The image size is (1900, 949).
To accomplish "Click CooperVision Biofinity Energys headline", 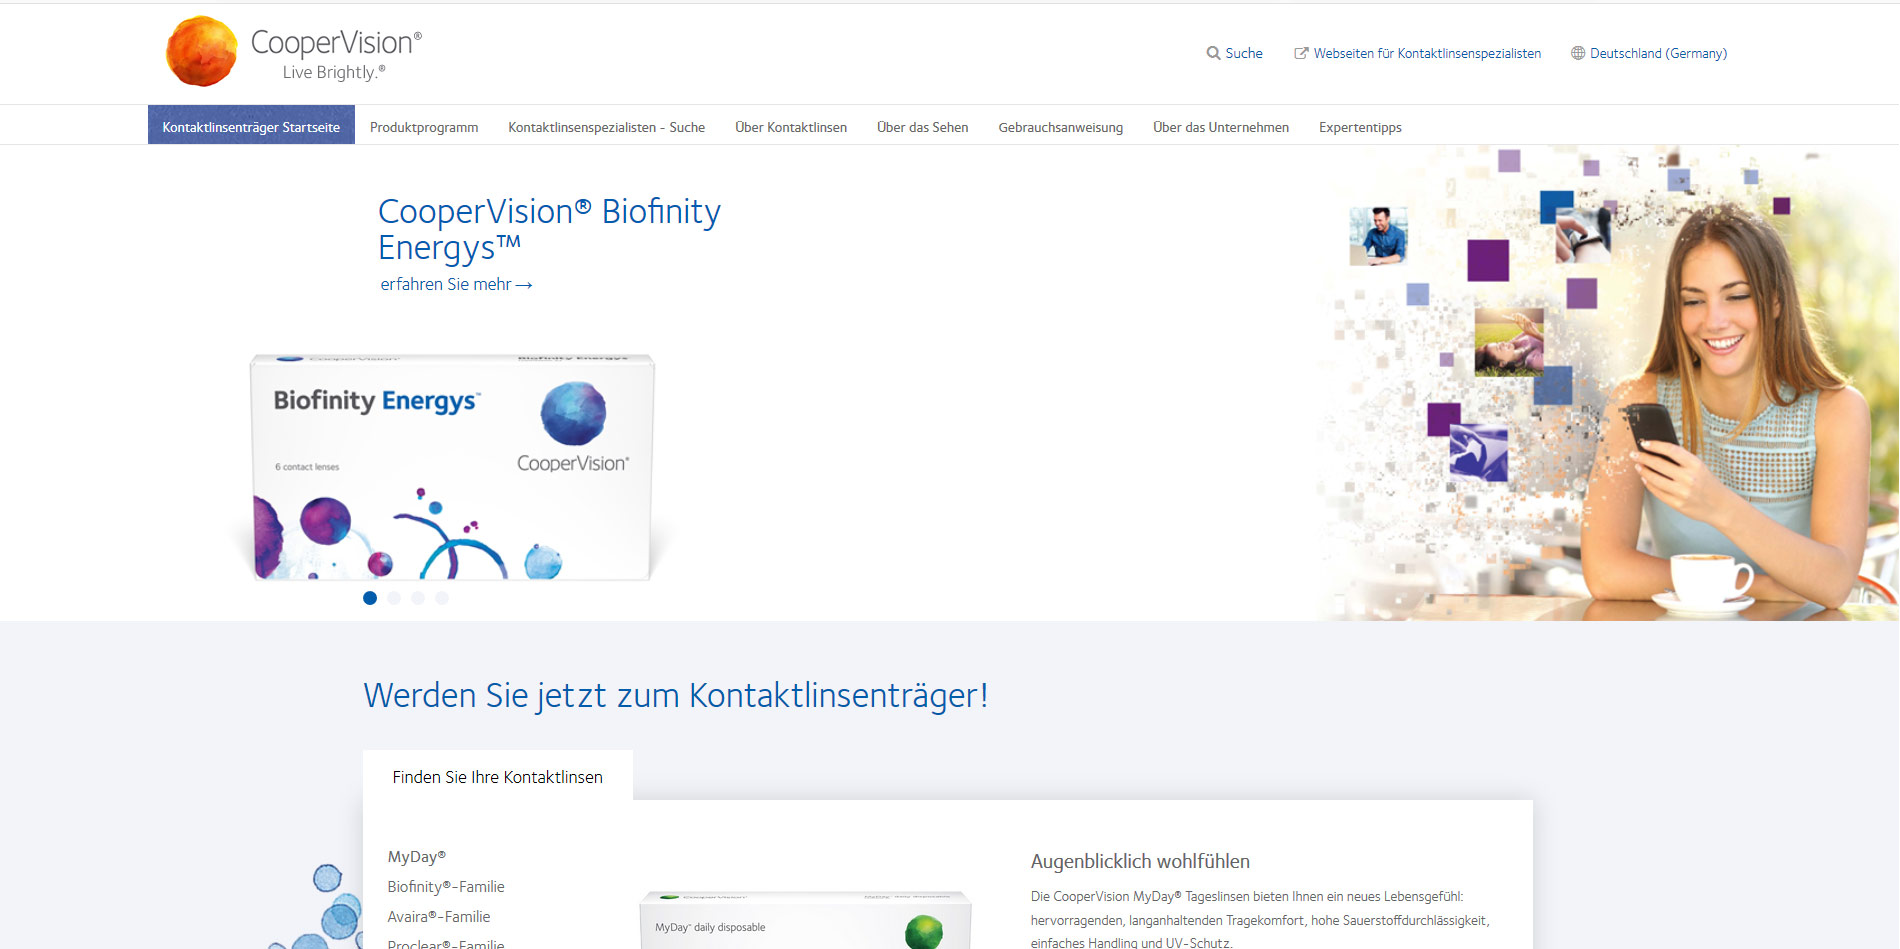I will 549,229.
